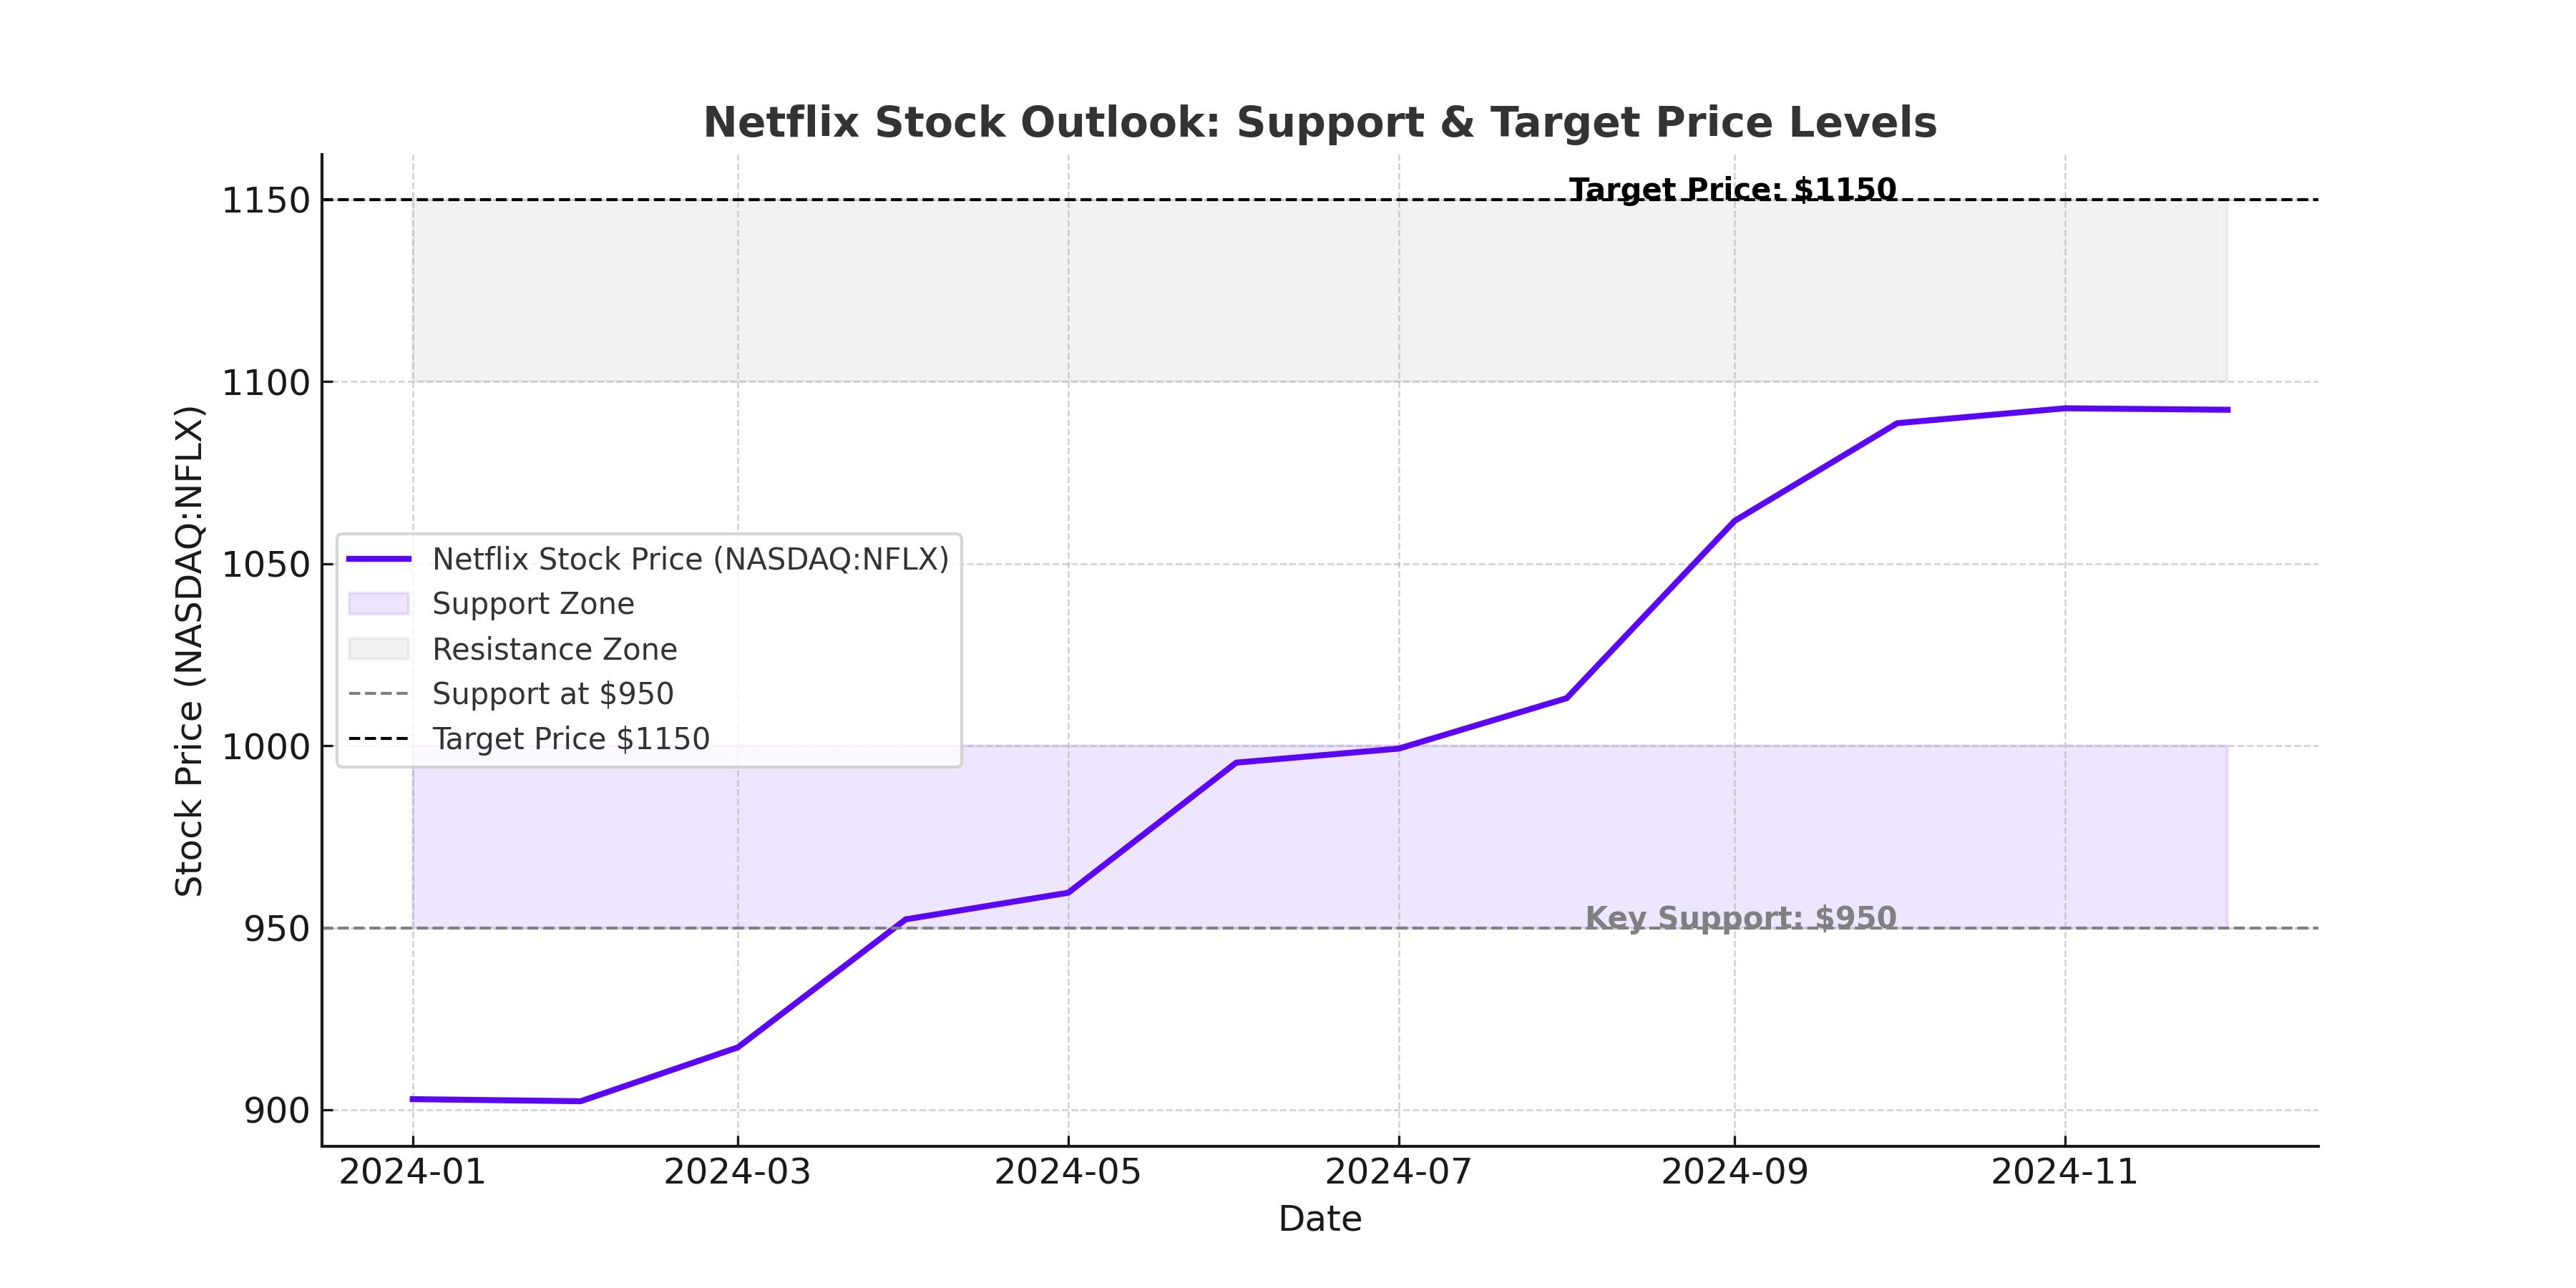The image size is (2576, 1288).
Task: Click the y-axis tick label 1050
Action: click(266, 565)
